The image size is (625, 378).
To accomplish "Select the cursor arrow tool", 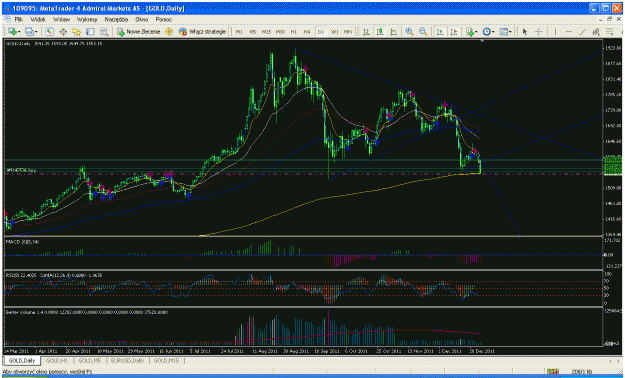I will coord(525,32).
